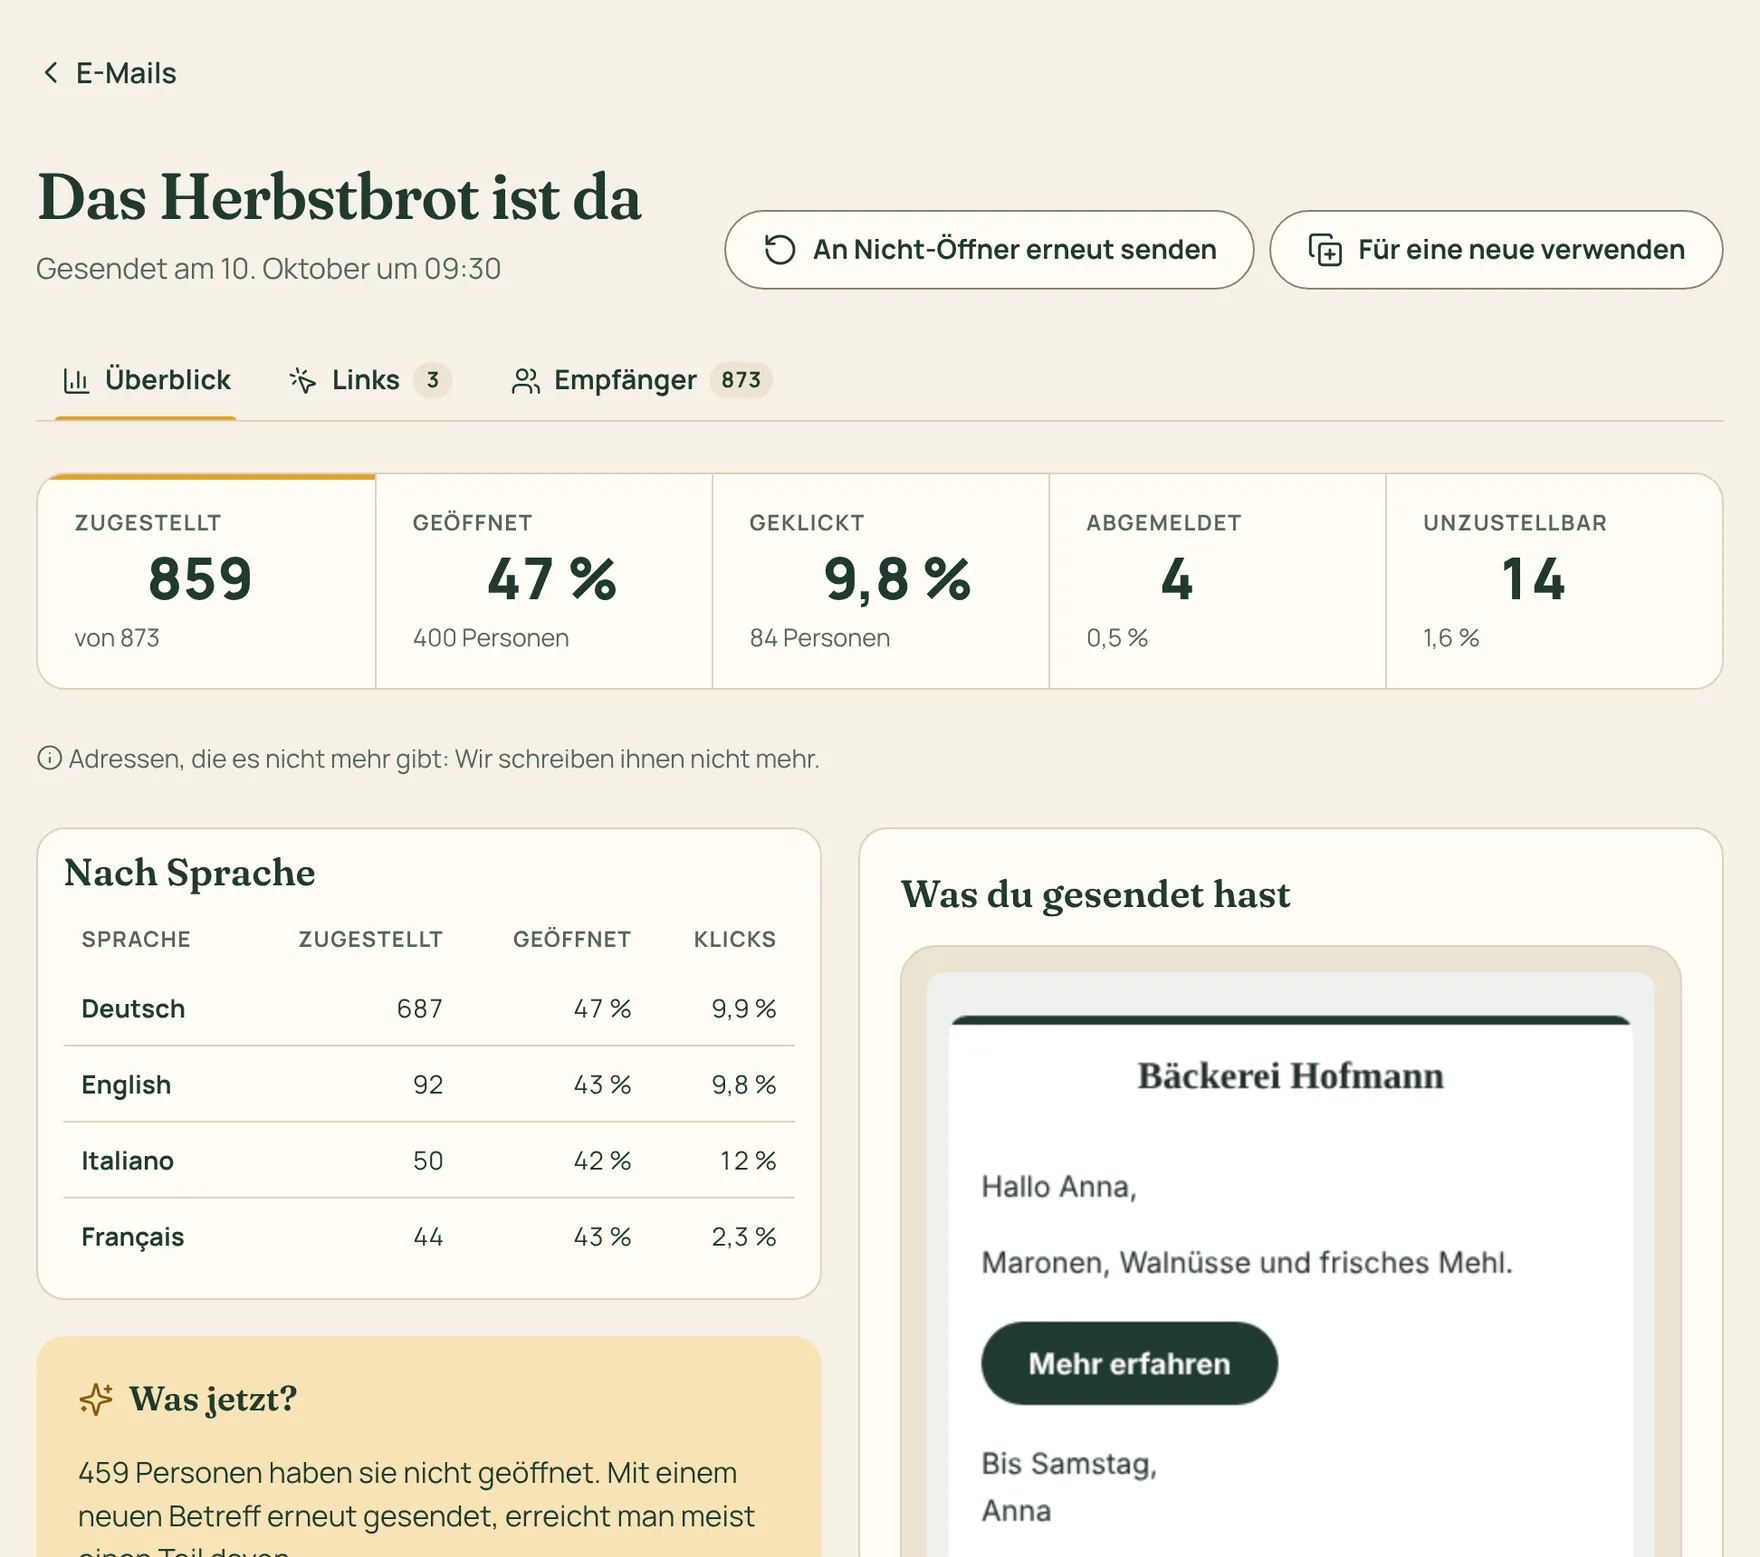Click the 'Das Herbstbrot ist da' title
Image resolution: width=1760 pixels, height=1557 pixels.
point(339,198)
